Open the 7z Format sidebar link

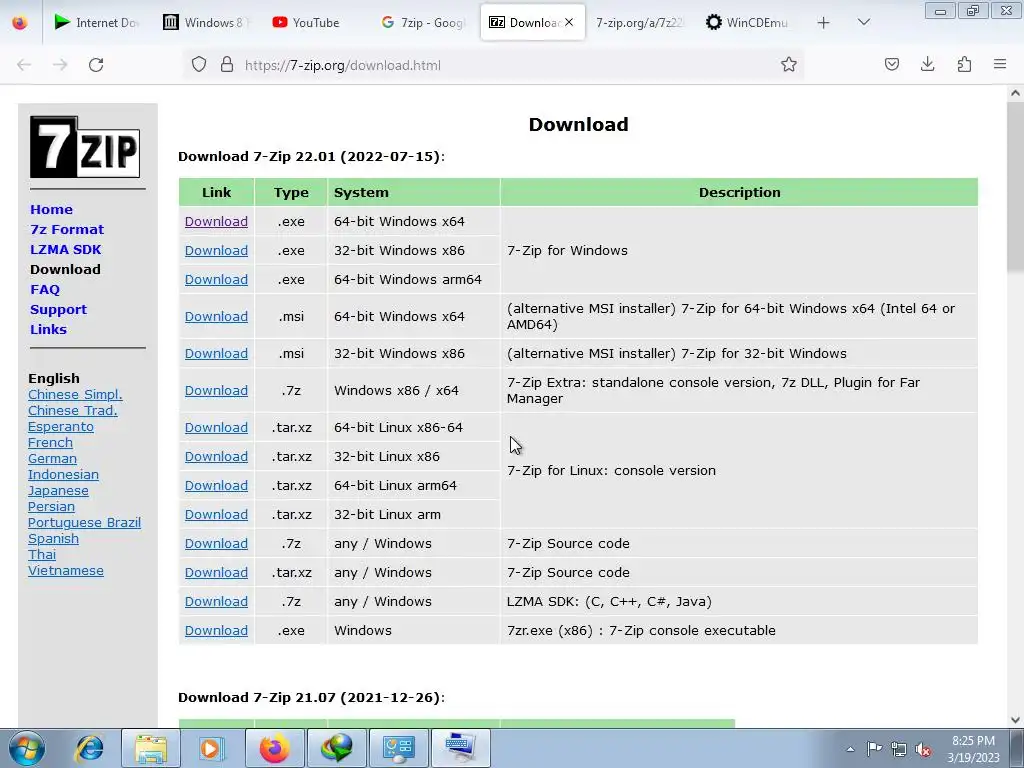pyautogui.click(x=67, y=229)
